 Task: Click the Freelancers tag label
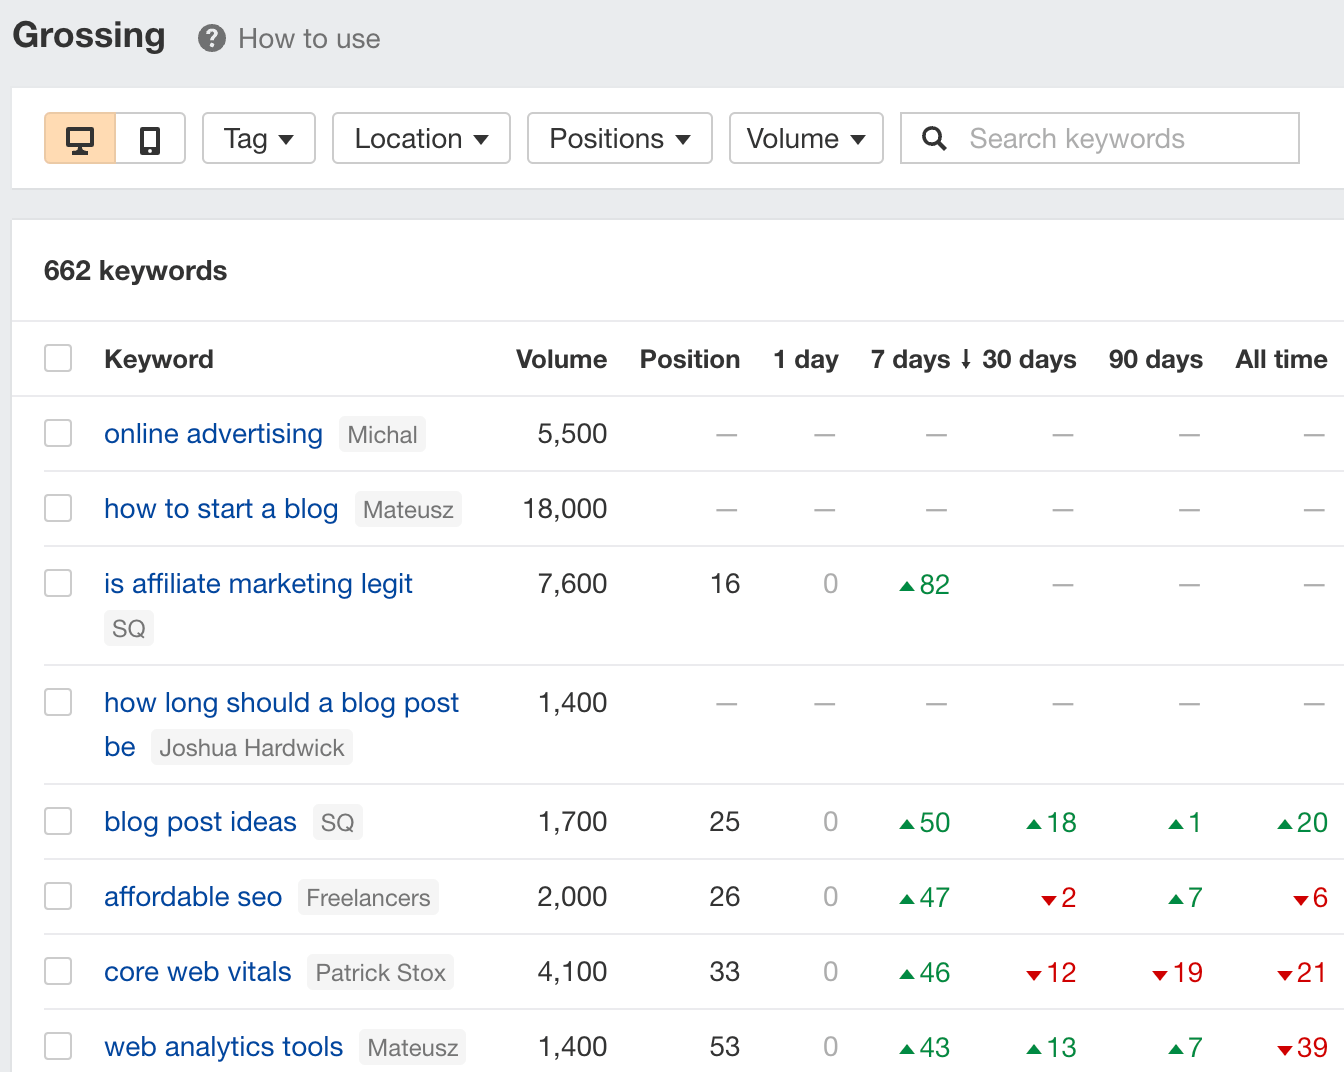(x=368, y=897)
